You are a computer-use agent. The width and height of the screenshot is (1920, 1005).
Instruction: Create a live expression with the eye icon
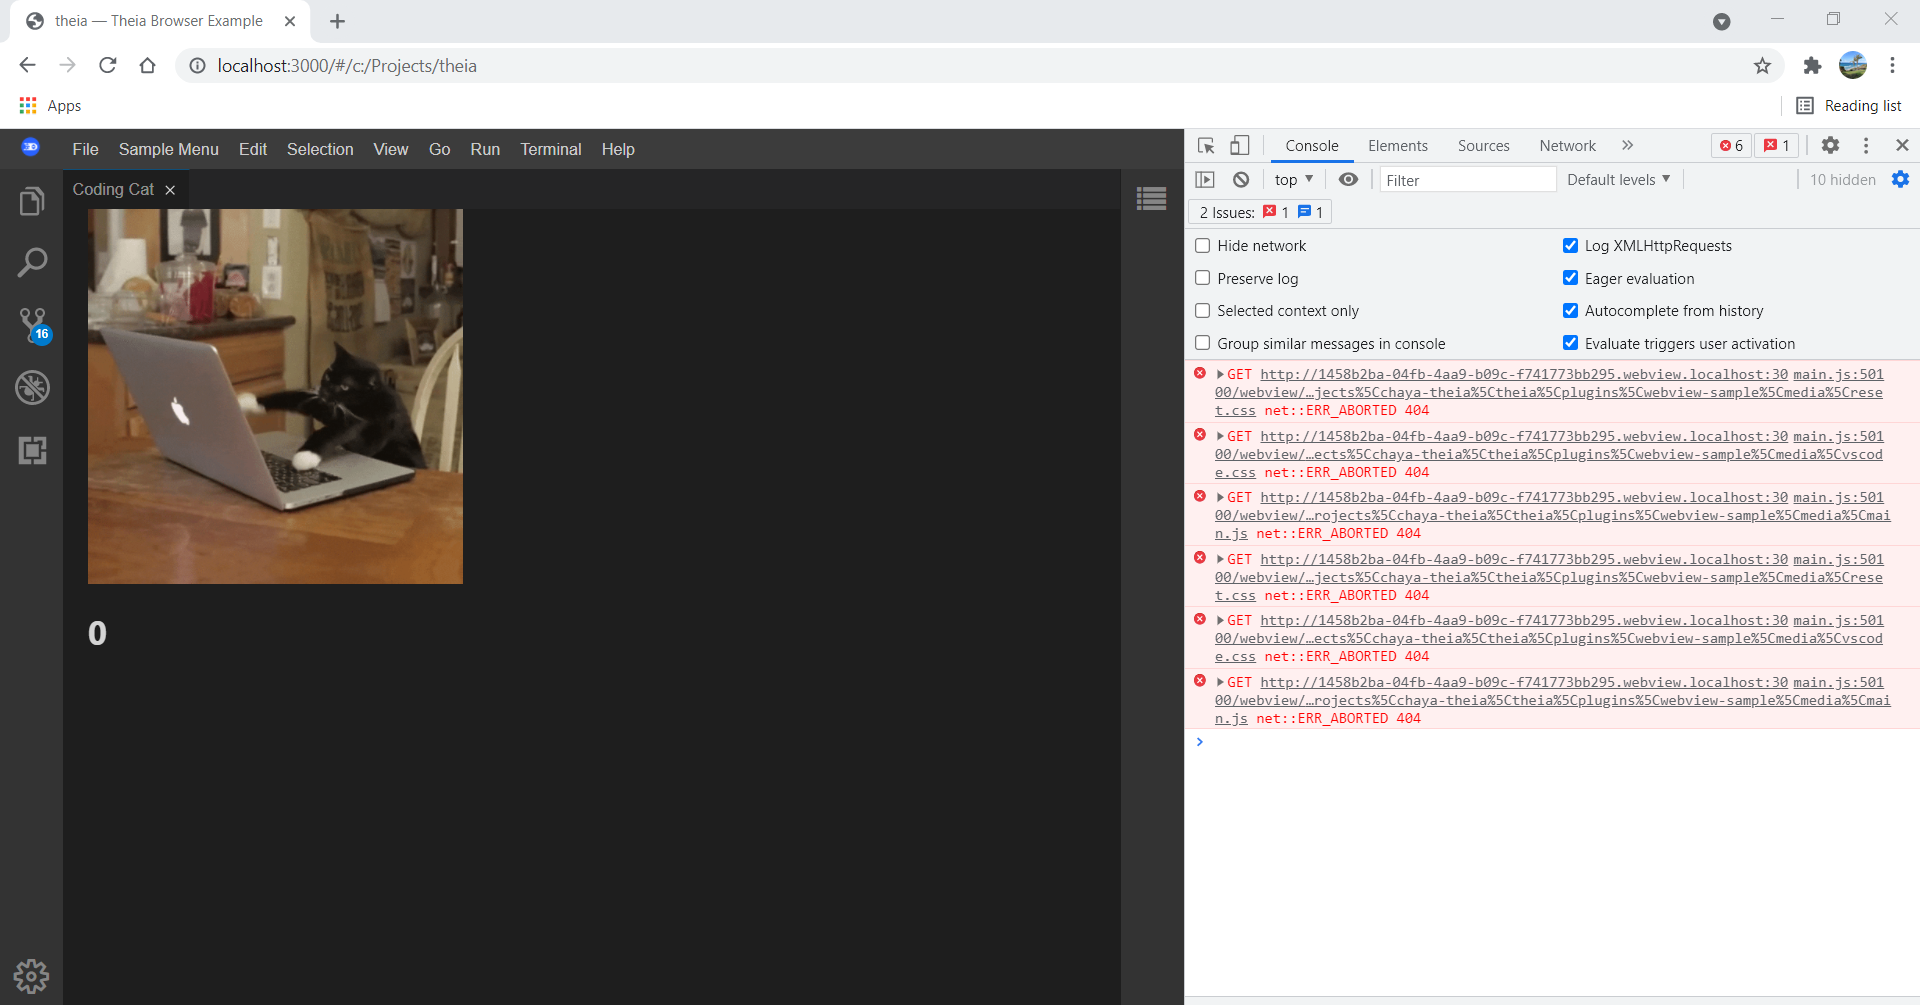tap(1348, 179)
